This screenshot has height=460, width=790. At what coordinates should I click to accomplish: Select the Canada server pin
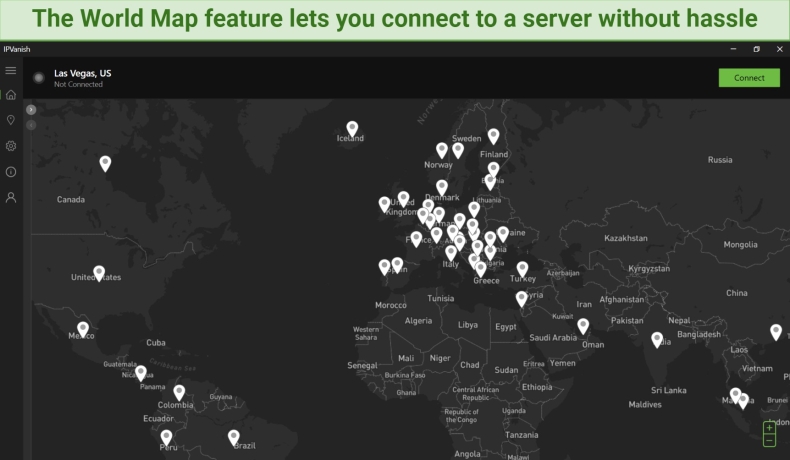point(105,163)
